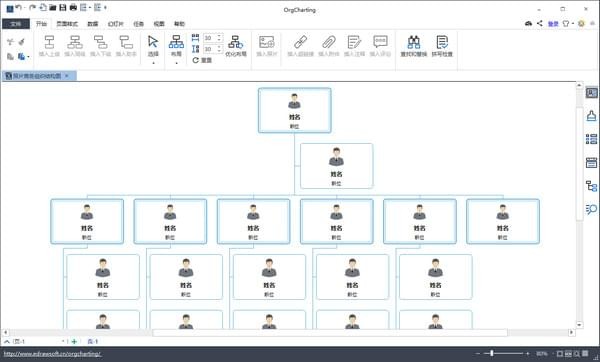This screenshot has height=362, width=600.
Task: Click Insert Photo (插入照片) icon
Action: (267, 42)
